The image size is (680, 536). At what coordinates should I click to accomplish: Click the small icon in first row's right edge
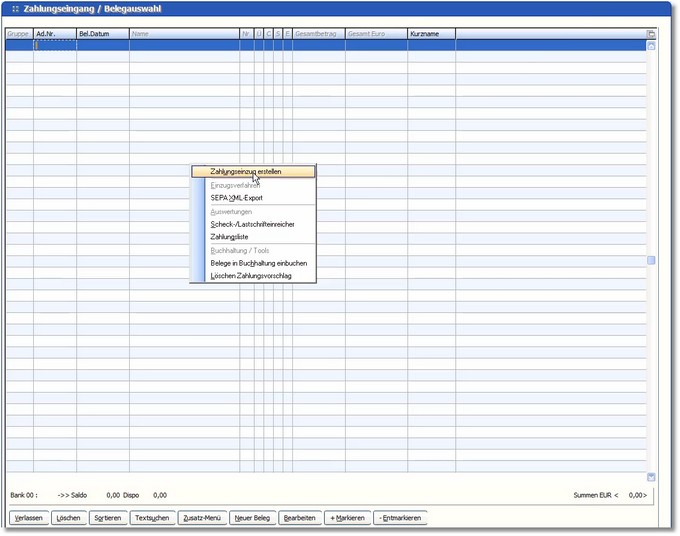tap(652, 46)
